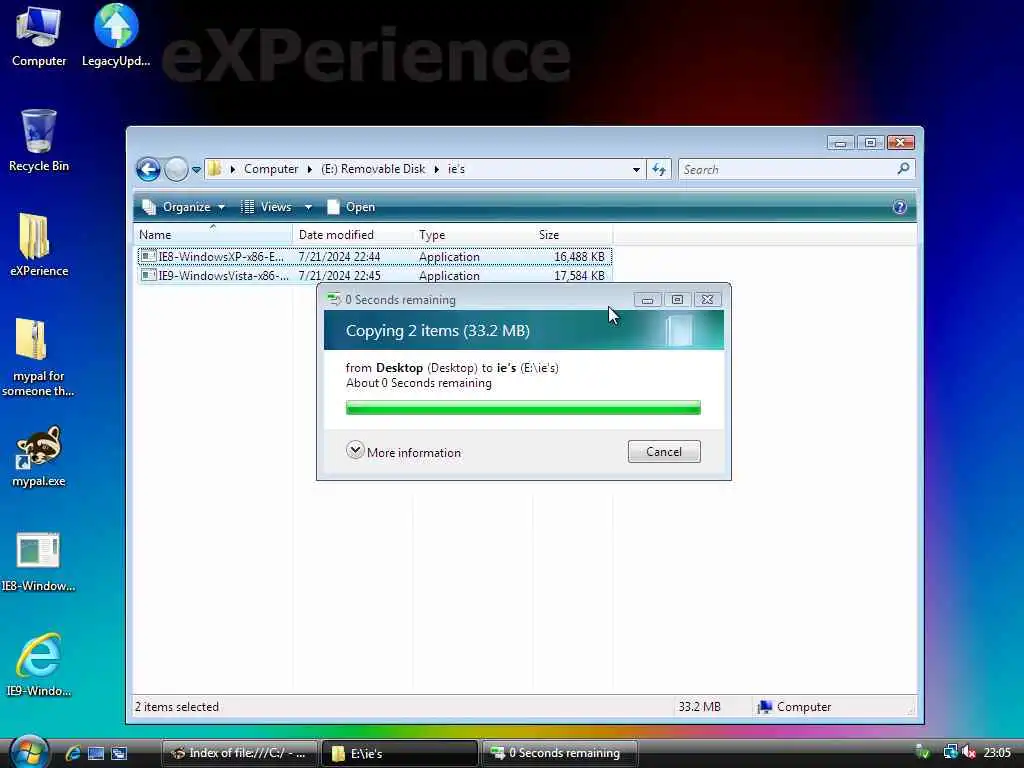Refresh the folder view
Screen dimensions: 1024x768
pos(659,170)
